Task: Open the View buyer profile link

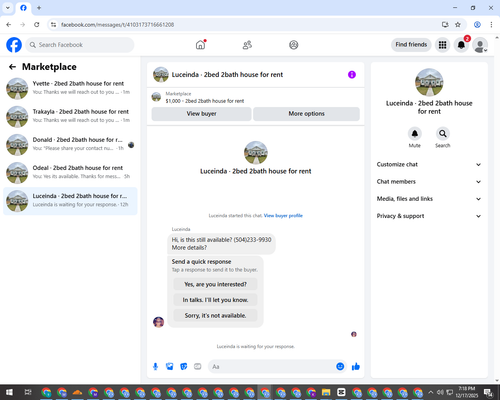Action: click(283, 216)
